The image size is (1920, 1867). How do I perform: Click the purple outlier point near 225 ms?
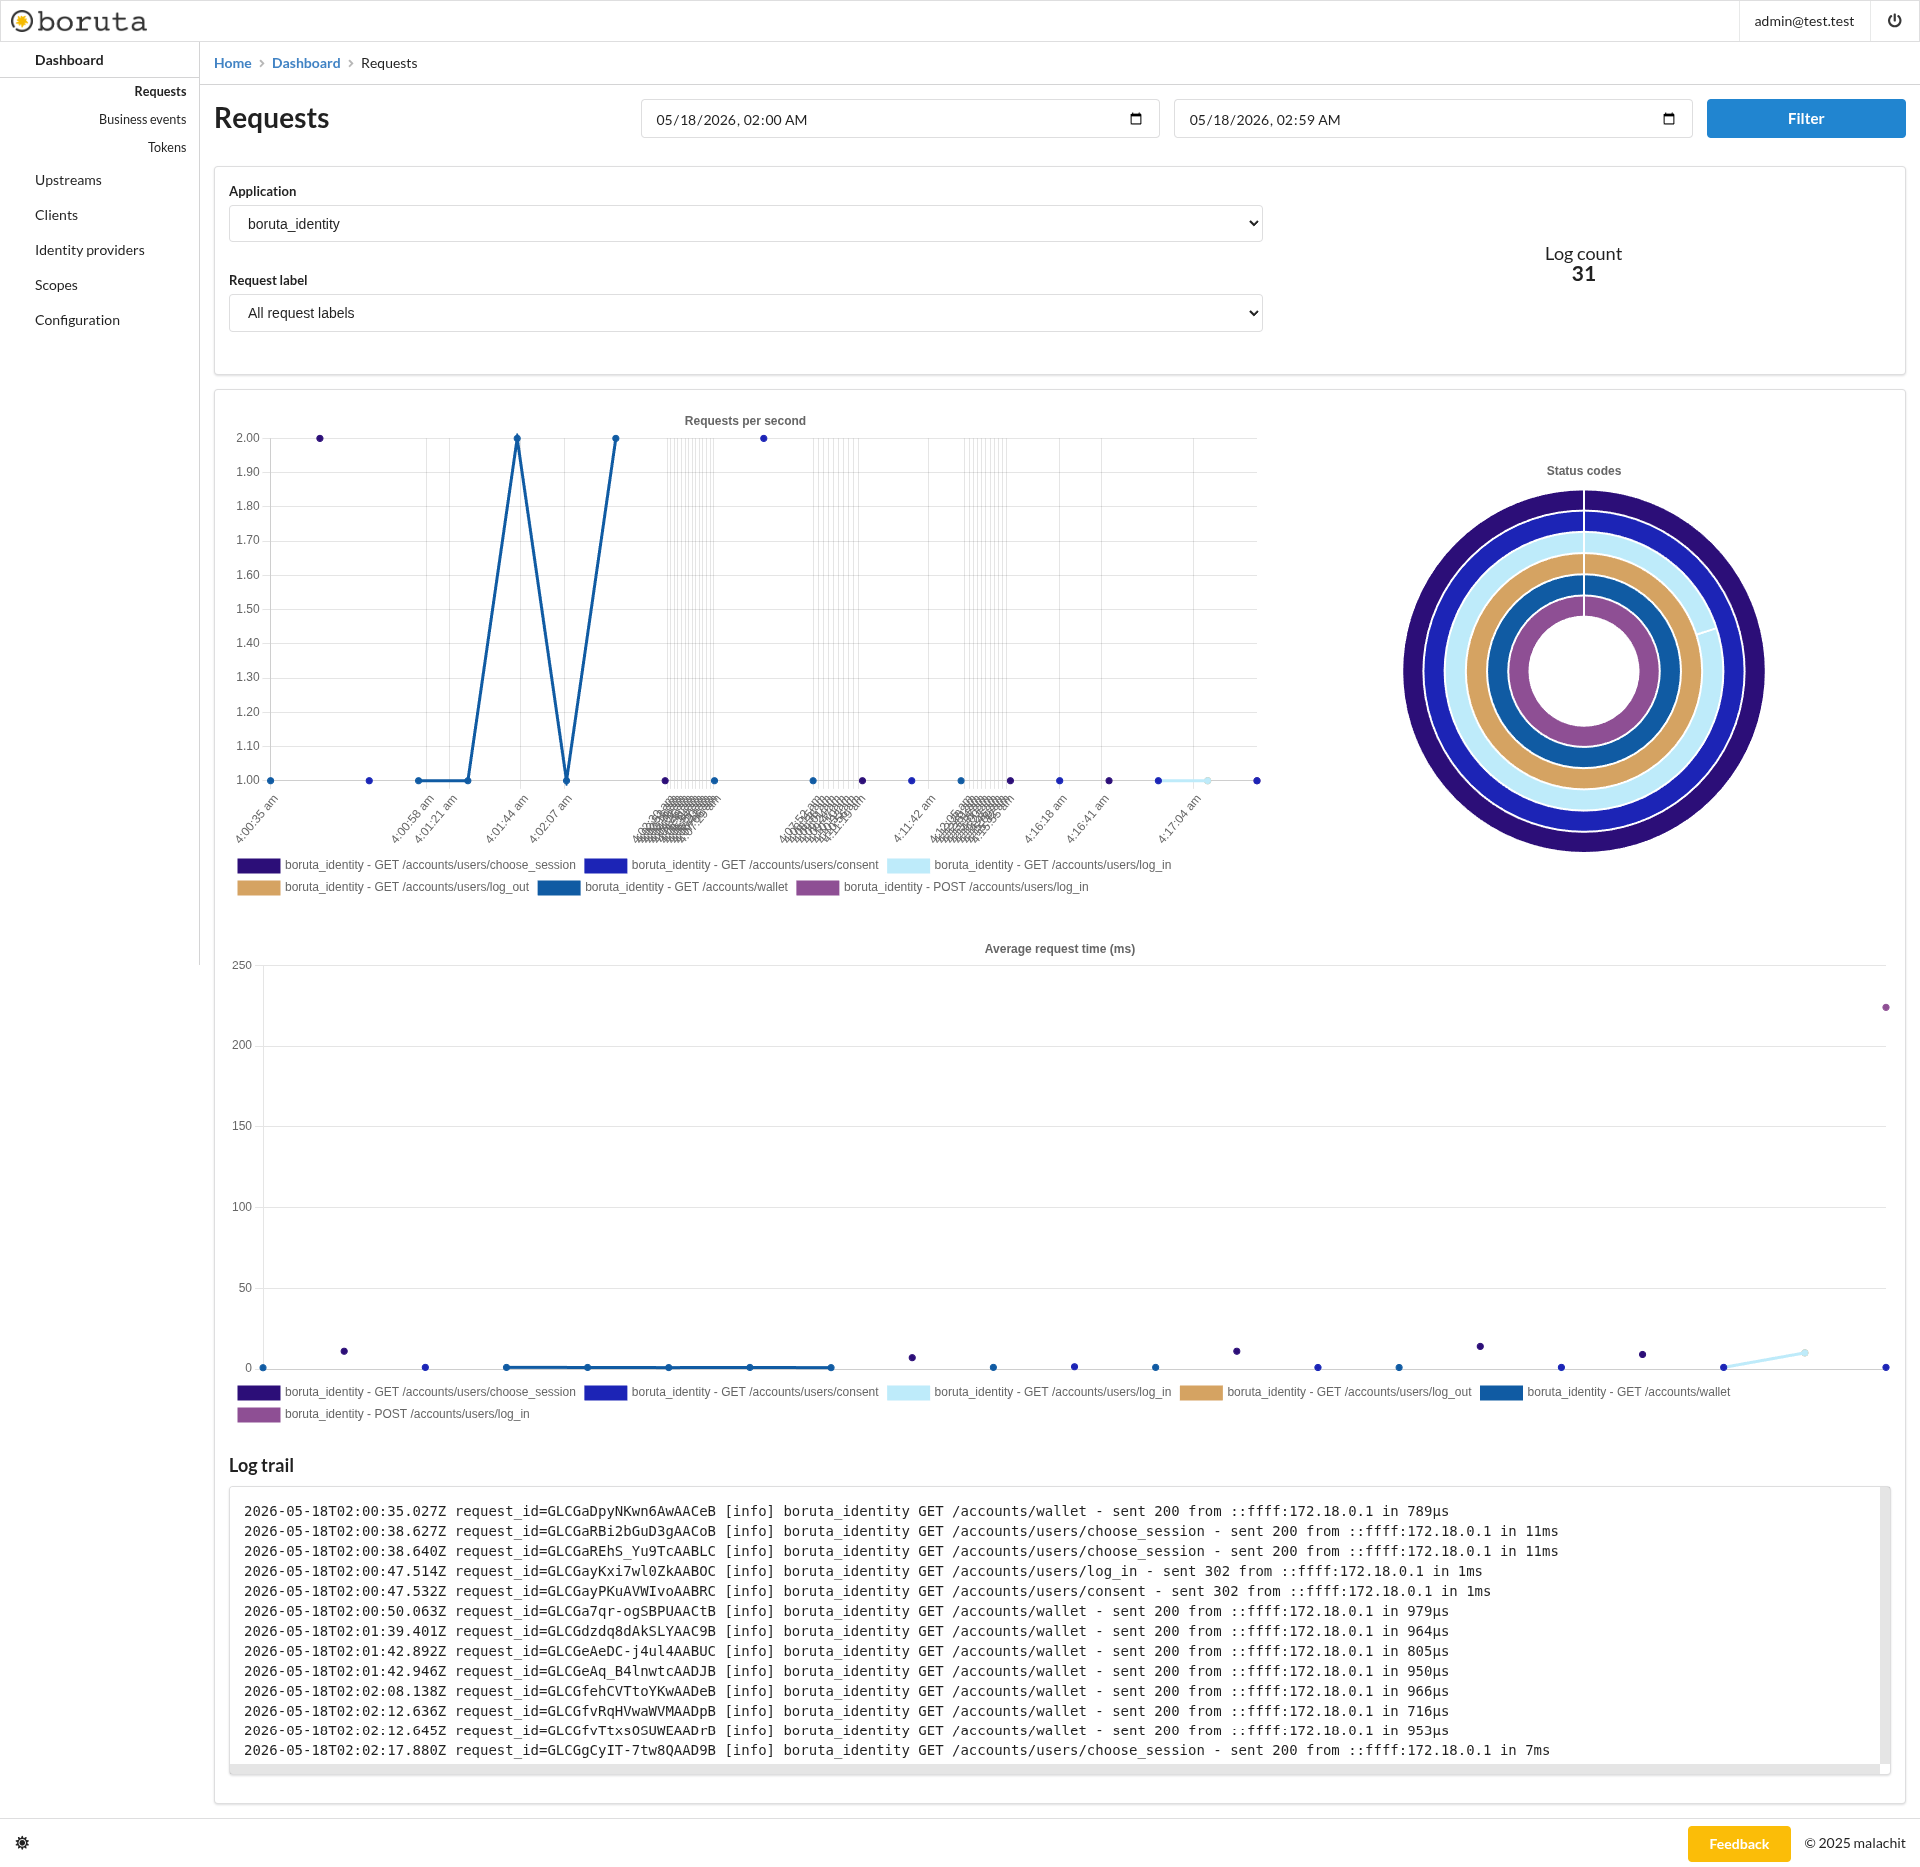1886,1007
